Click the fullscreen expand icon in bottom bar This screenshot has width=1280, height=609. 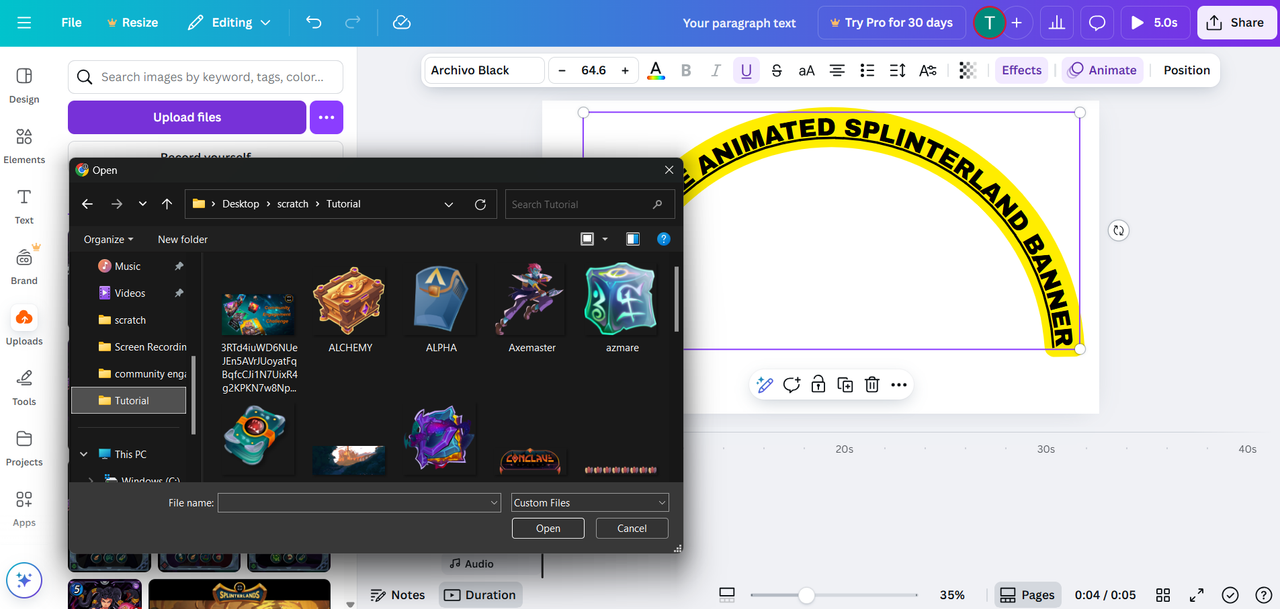(1197, 595)
